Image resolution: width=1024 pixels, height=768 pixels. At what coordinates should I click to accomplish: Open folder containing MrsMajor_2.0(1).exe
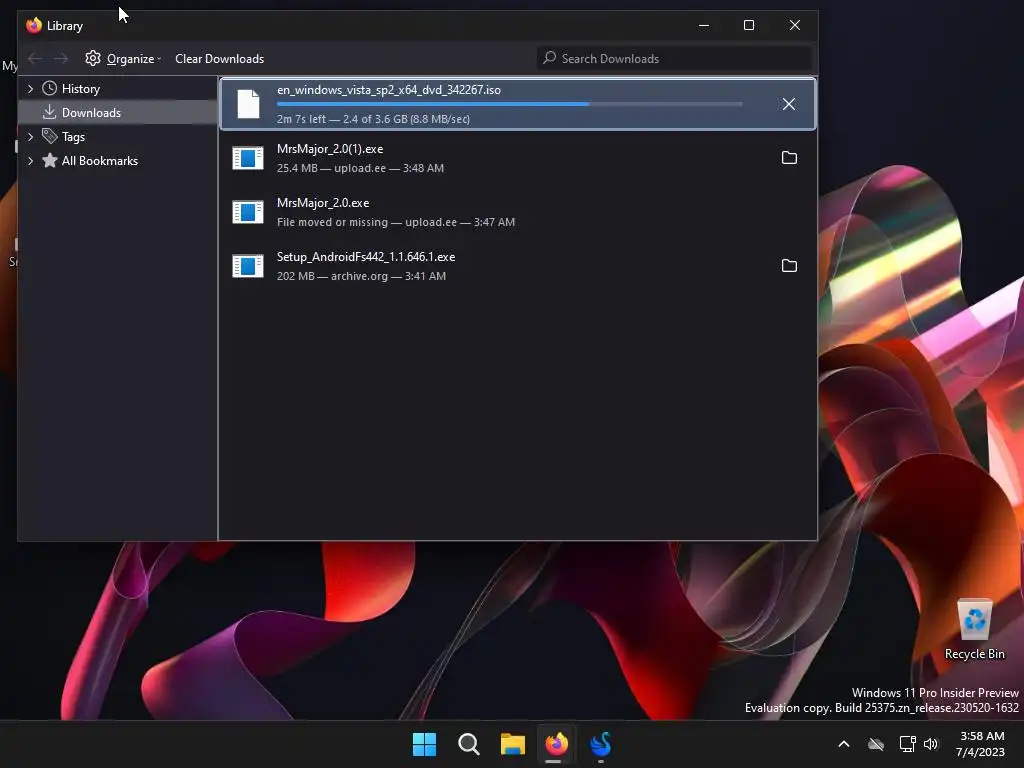[x=789, y=157]
